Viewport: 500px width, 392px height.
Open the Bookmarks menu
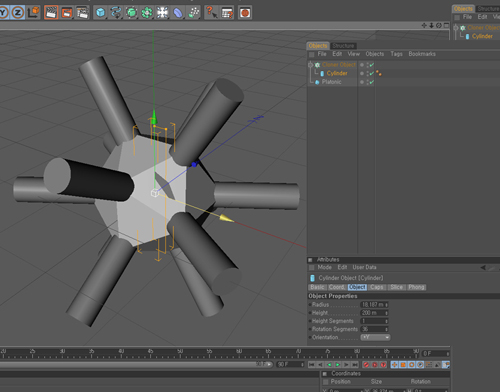[422, 54]
